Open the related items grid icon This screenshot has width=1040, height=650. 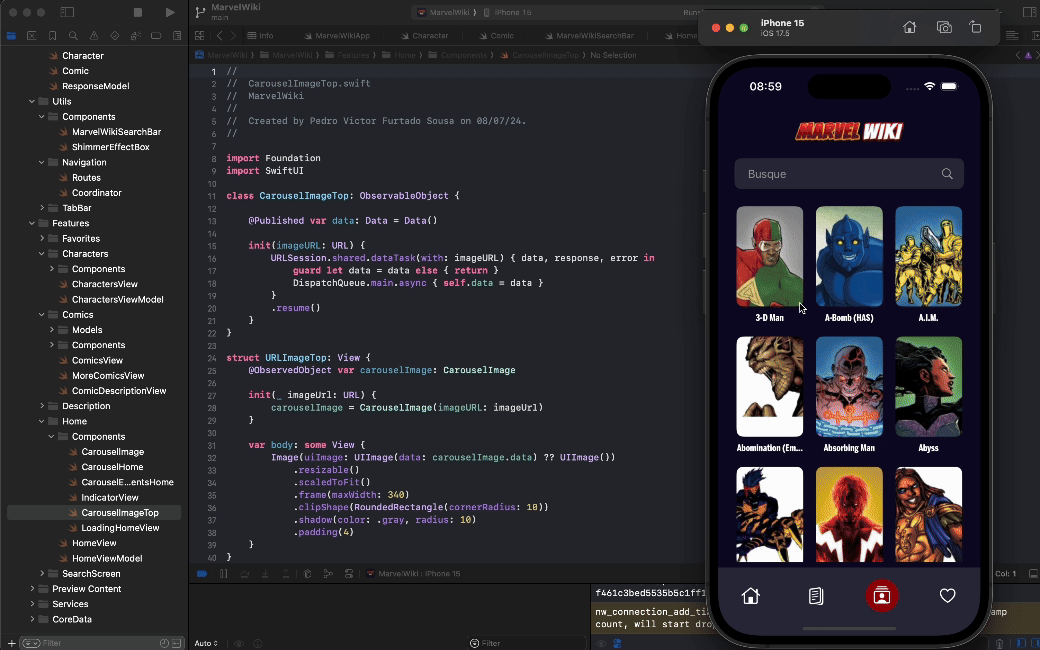tap(200, 36)
